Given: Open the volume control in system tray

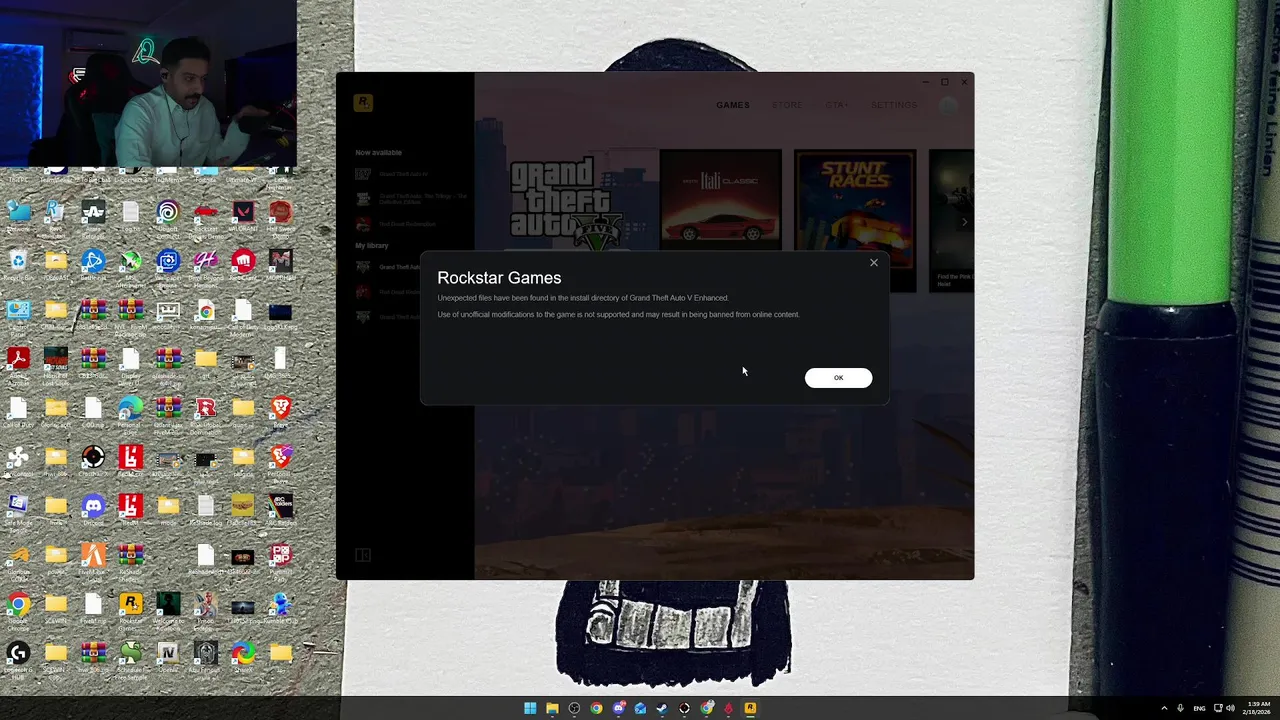Looking at the screenshot, I should [x=1230, y=708].
